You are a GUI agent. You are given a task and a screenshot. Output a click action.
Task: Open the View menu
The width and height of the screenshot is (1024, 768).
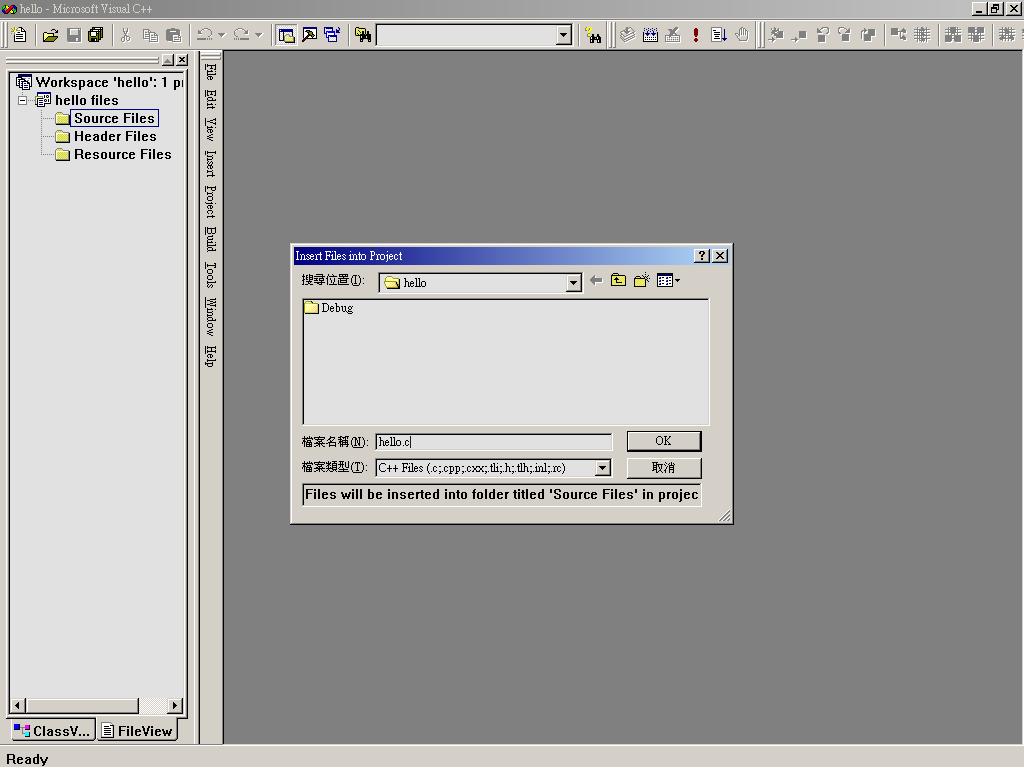[x=210, y=129]
